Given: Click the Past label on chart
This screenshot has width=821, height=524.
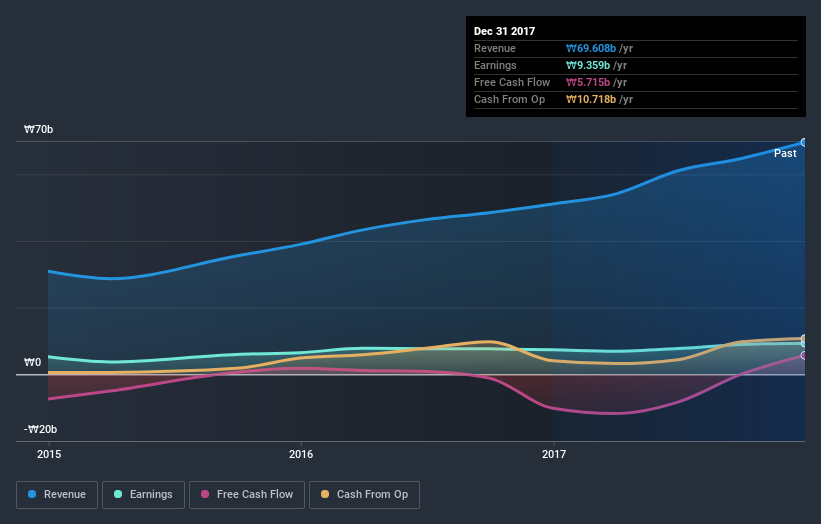Looking at the screenshot, I should 785,153.
